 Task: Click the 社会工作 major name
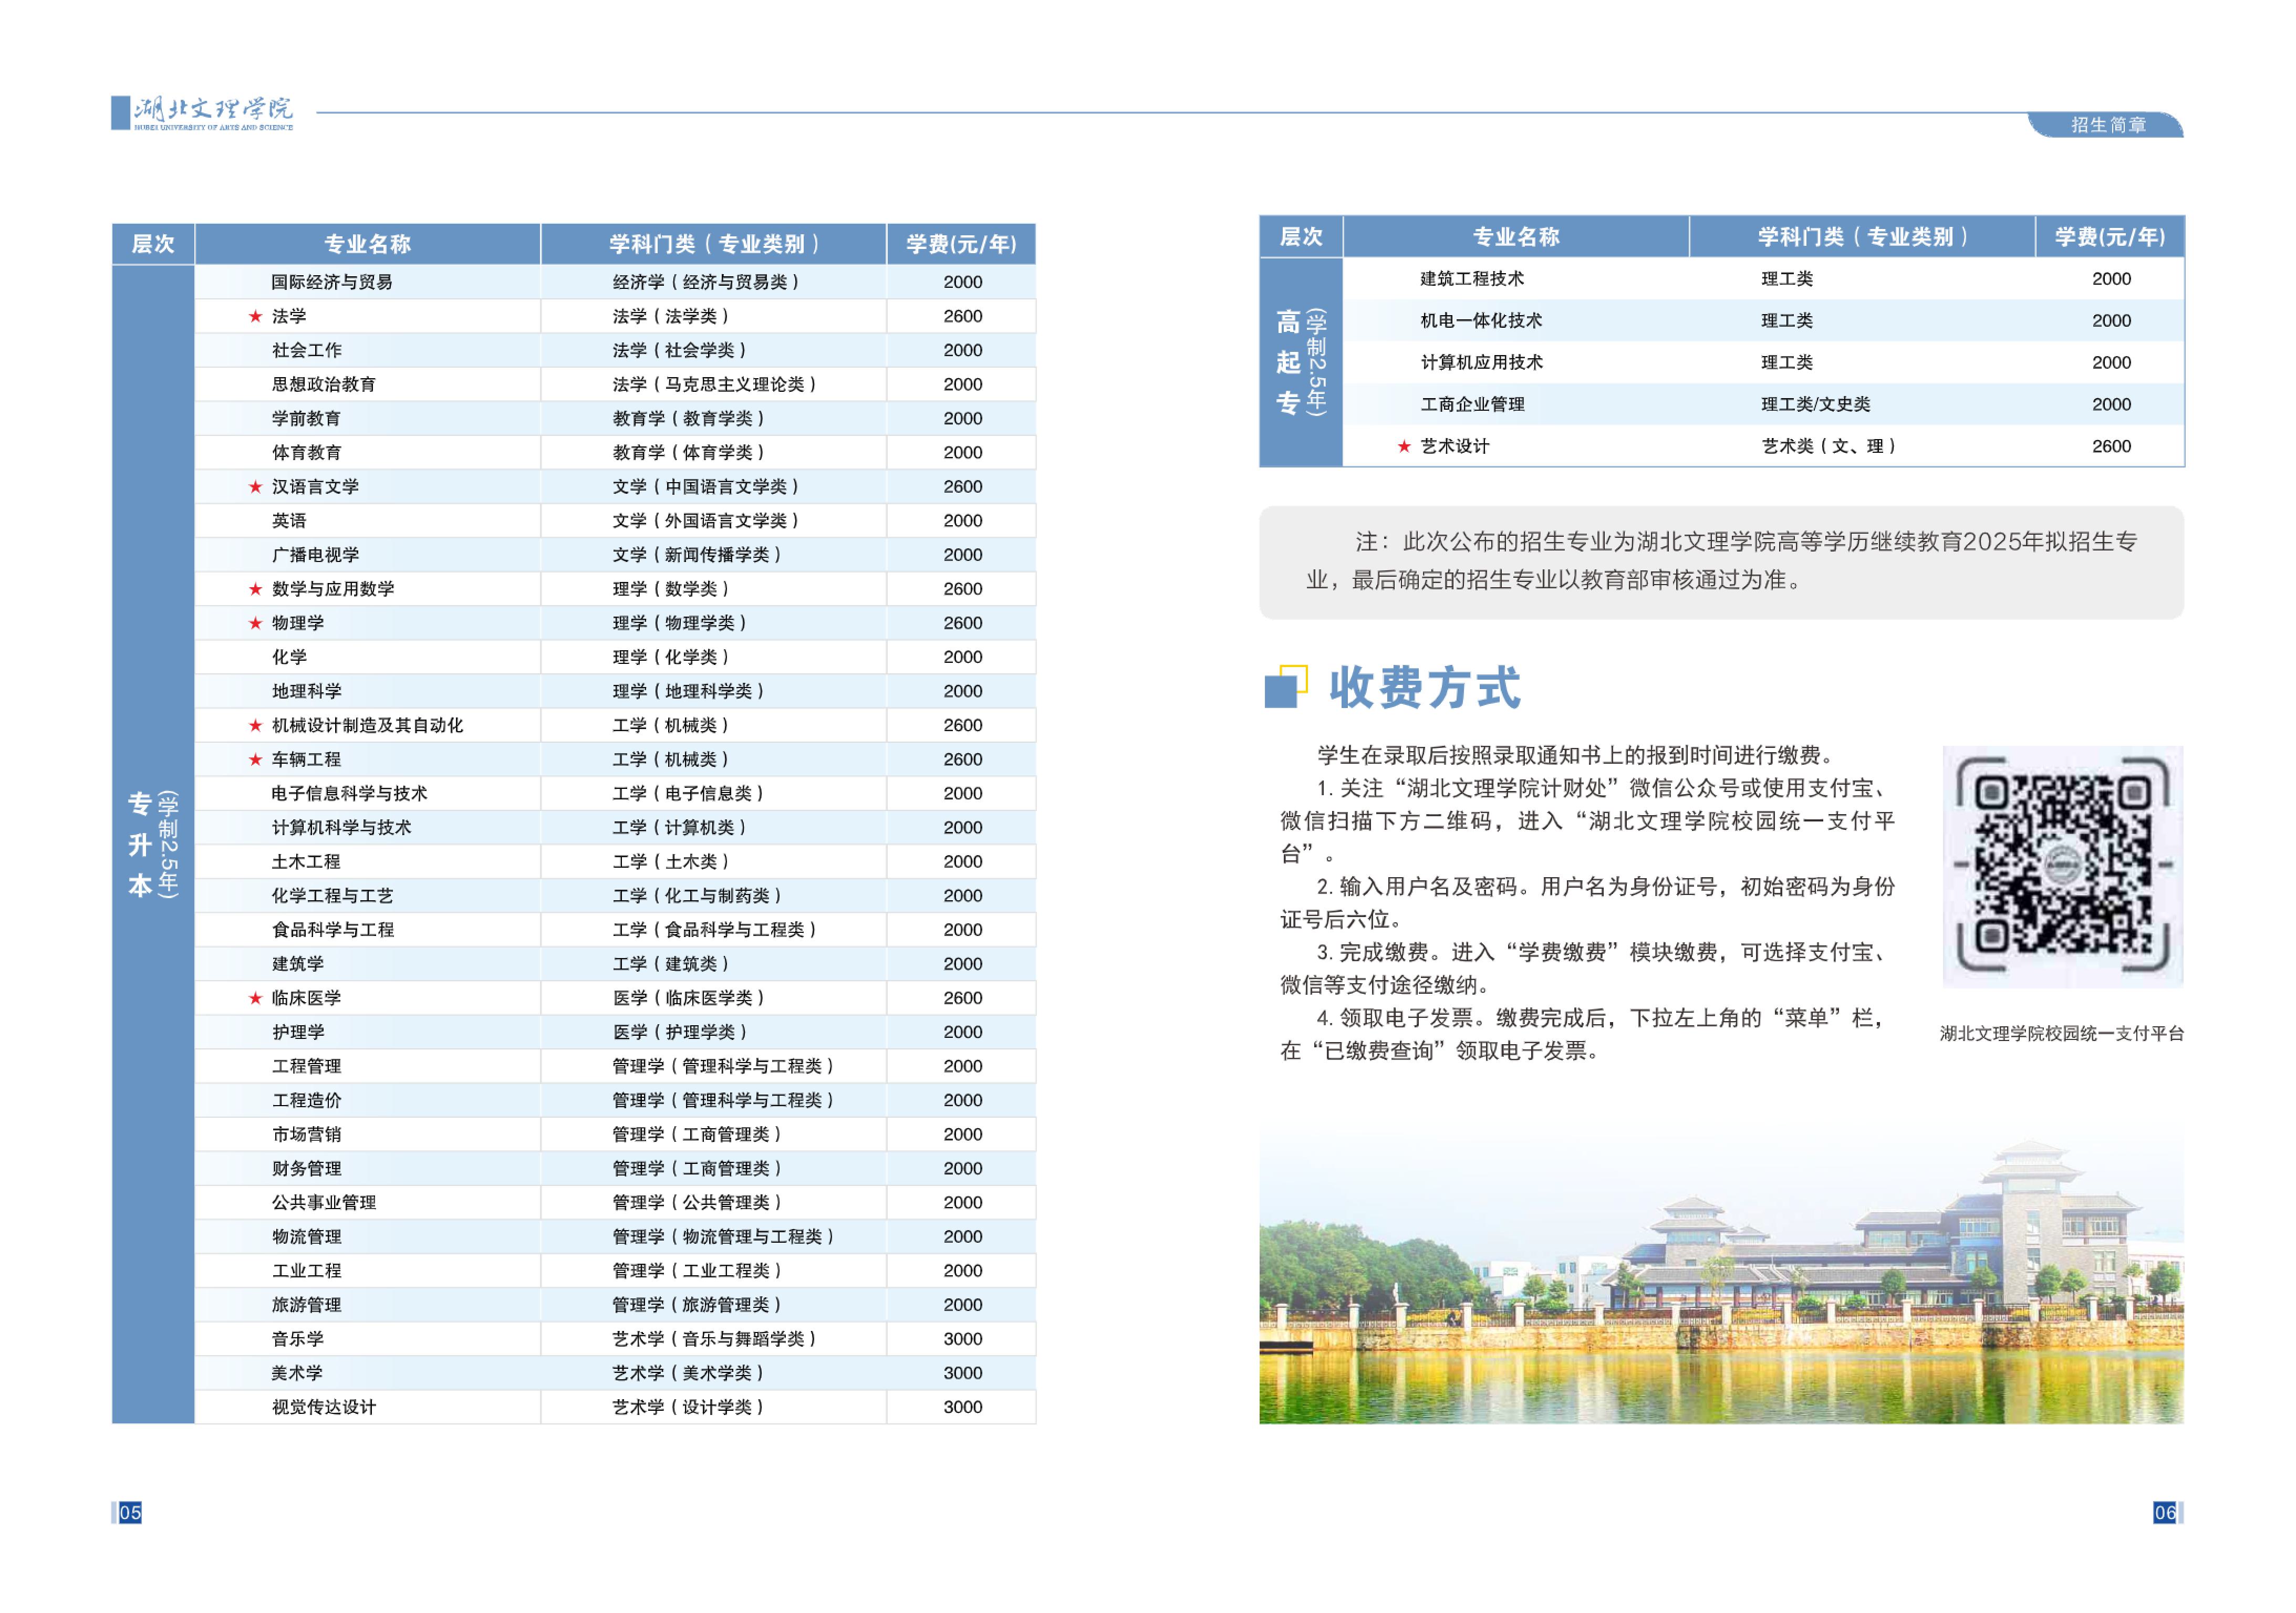tap(307, 350)
